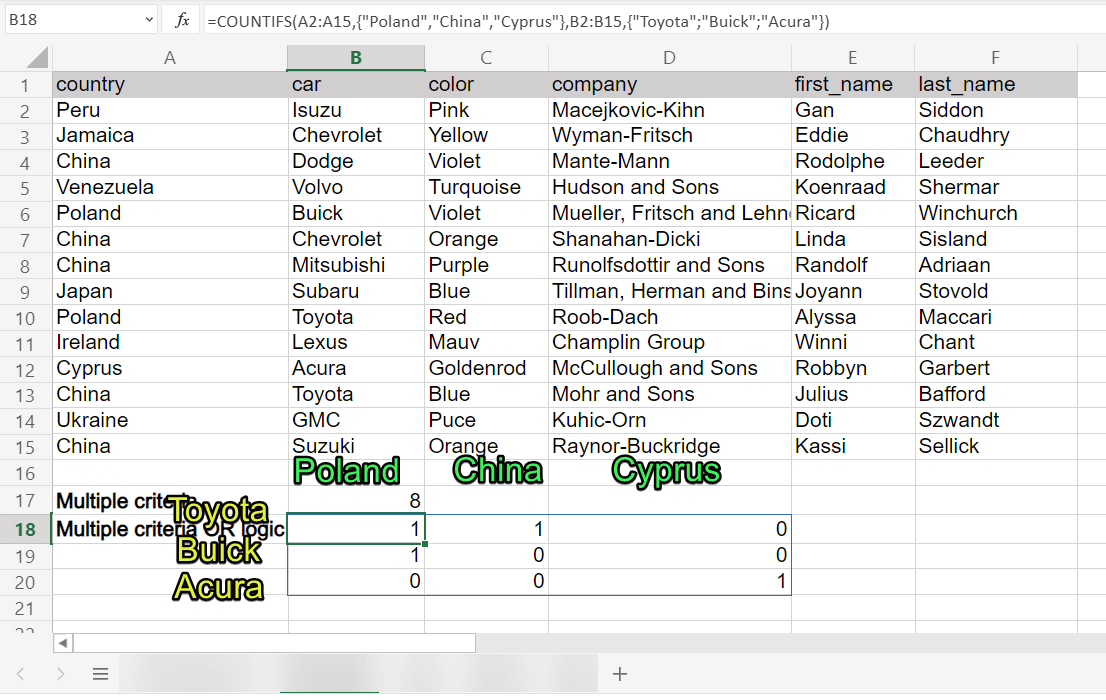This screenshot has height=700, width=1106.
Task: Select row 18 header
Action: 25,528
